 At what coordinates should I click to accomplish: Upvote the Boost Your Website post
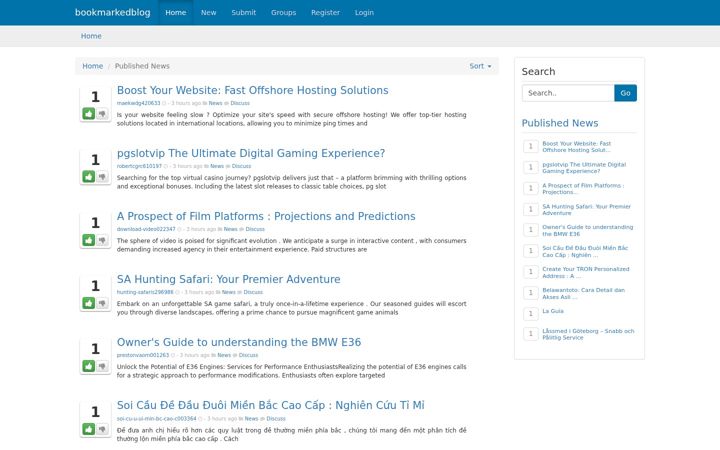(89, 113)
